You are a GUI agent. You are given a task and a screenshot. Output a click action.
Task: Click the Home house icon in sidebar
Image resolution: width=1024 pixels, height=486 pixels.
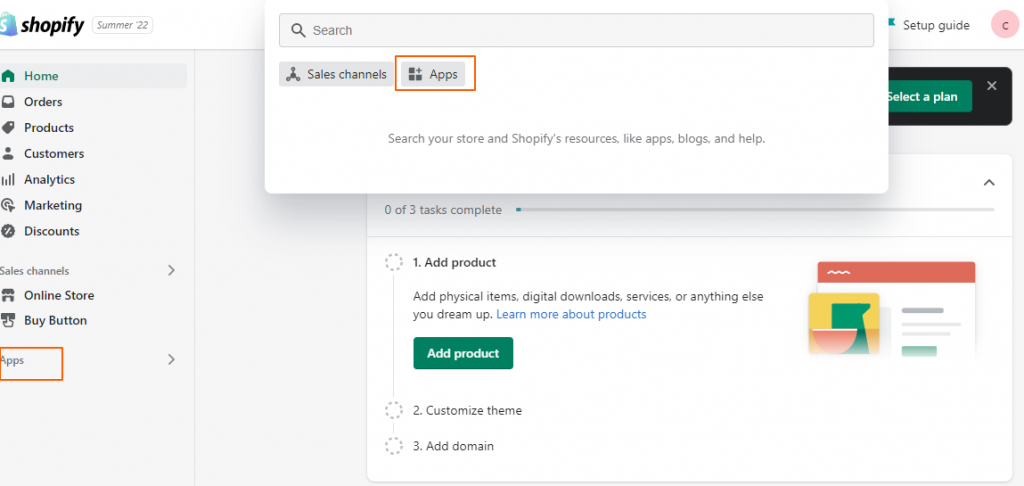pyautogui.click(x=8, y=76)
